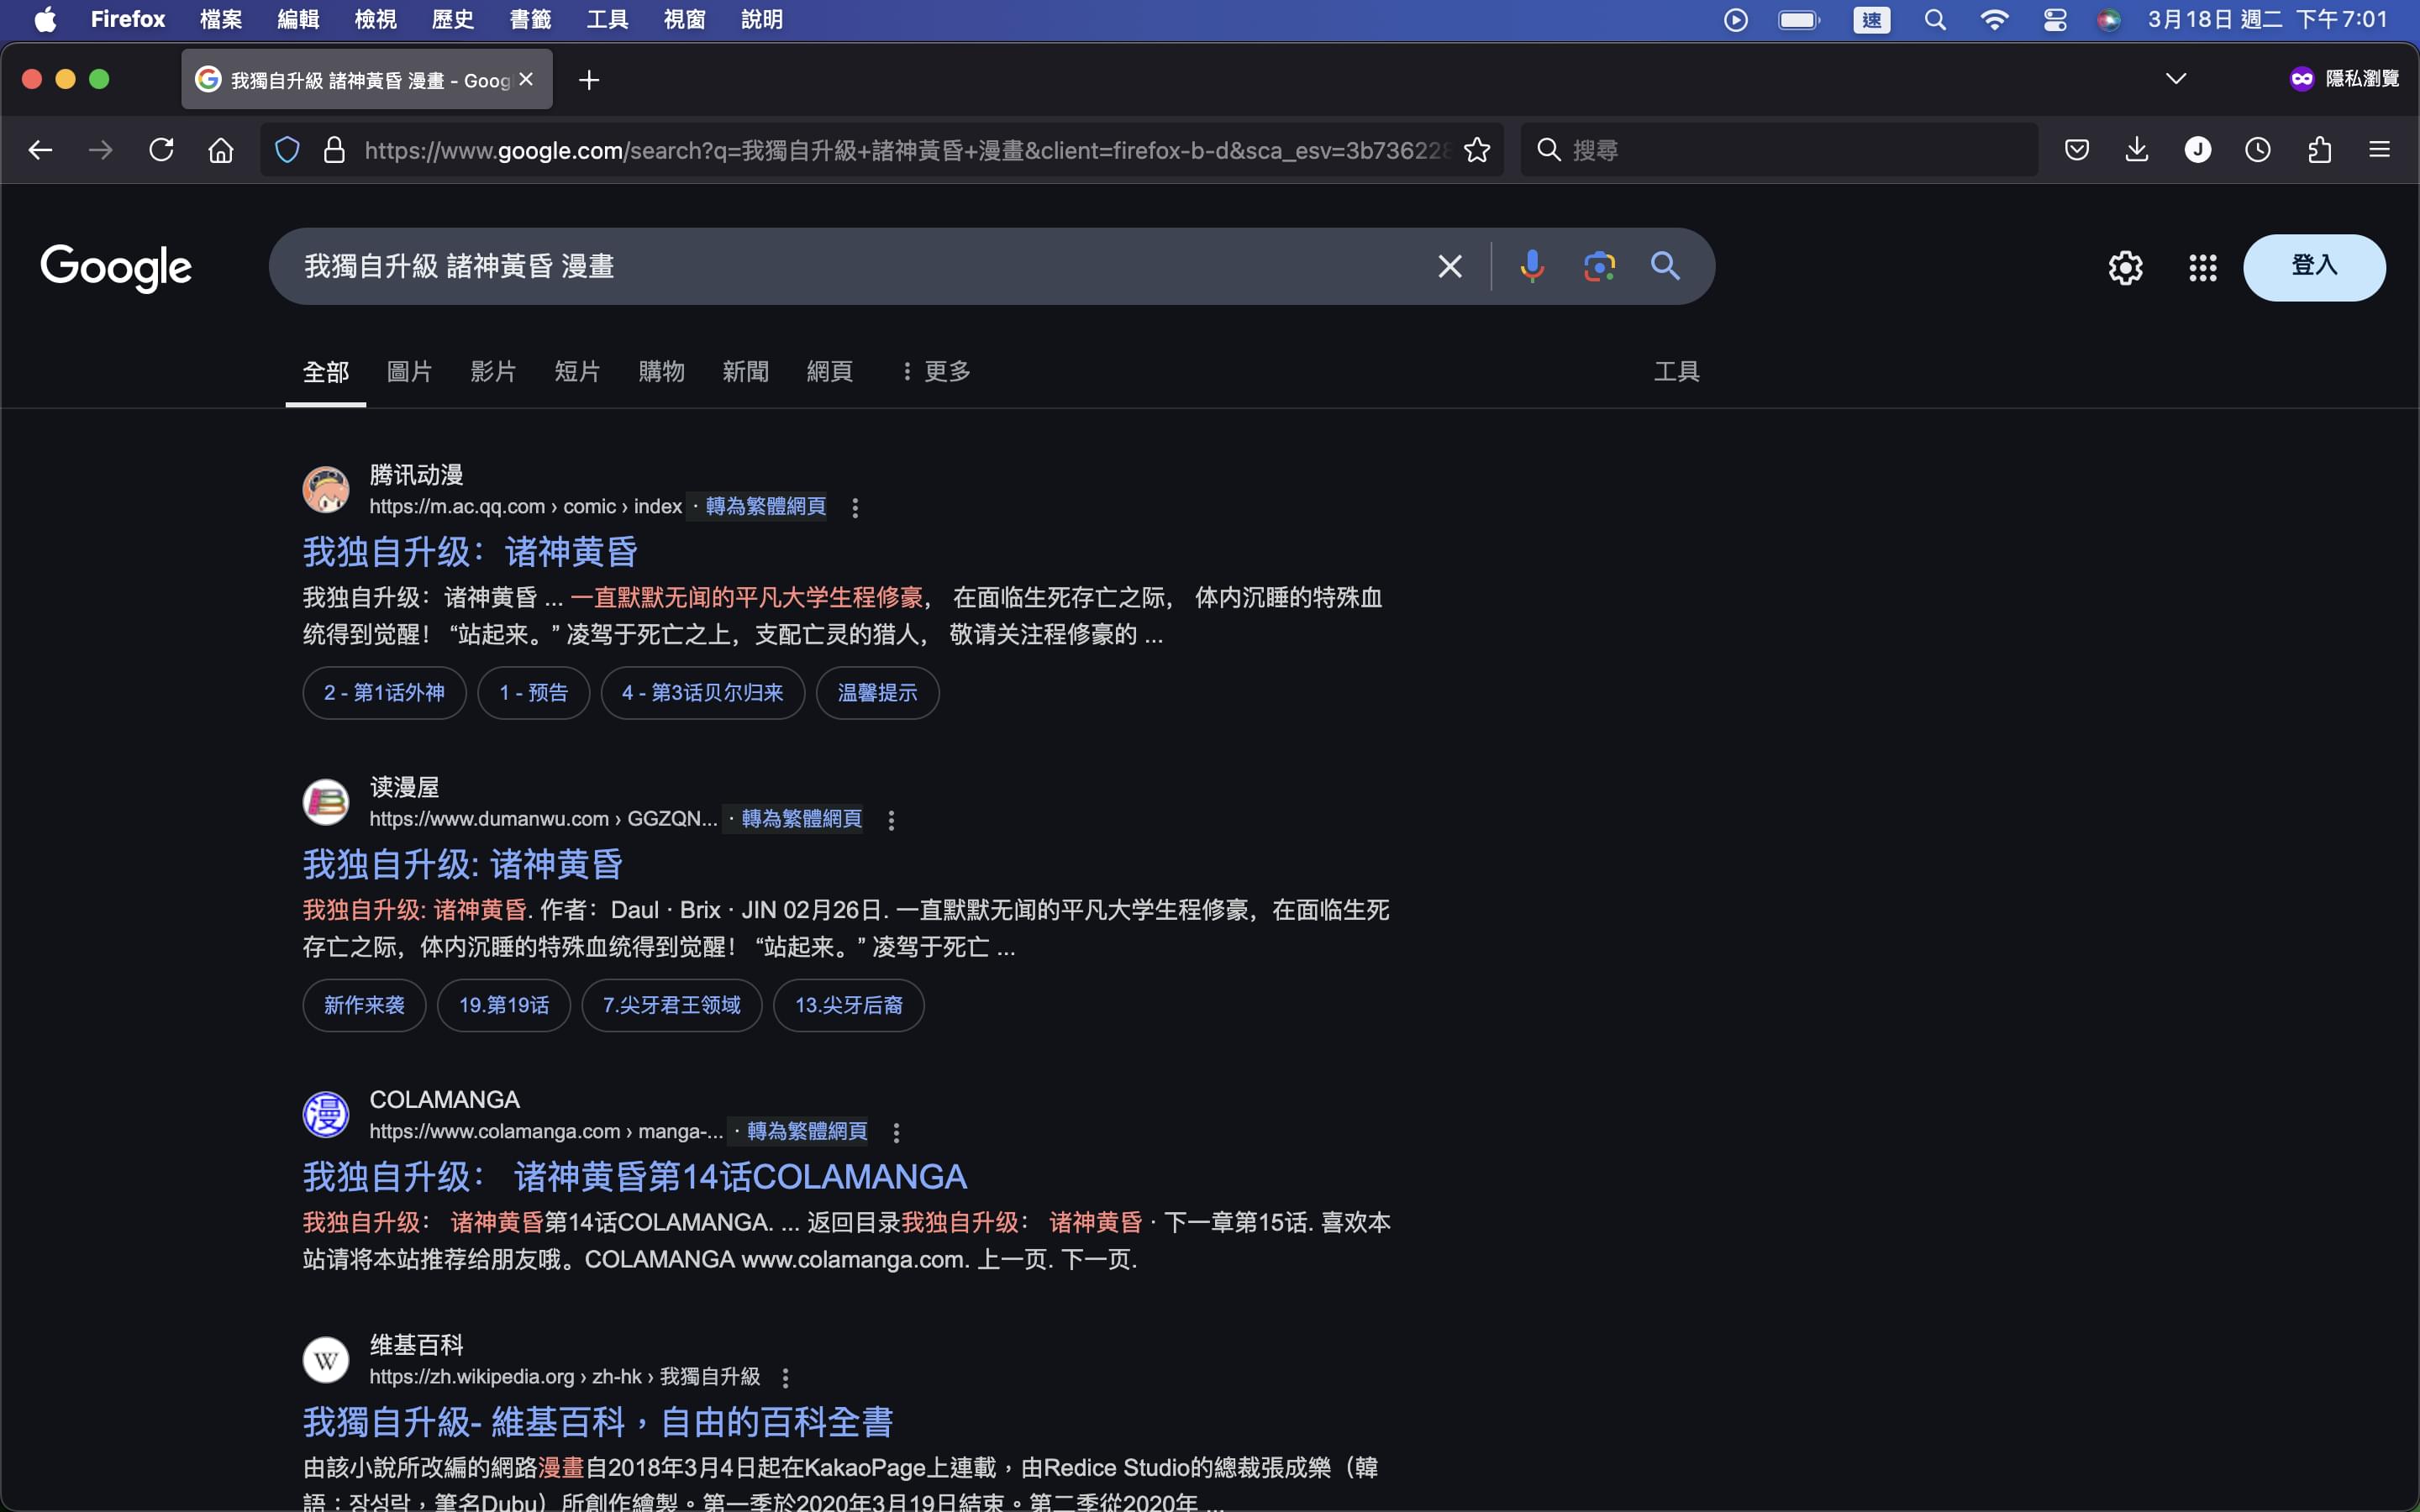
Task: Bookmark this page with the star
Action: click(x=1477, y=150)
